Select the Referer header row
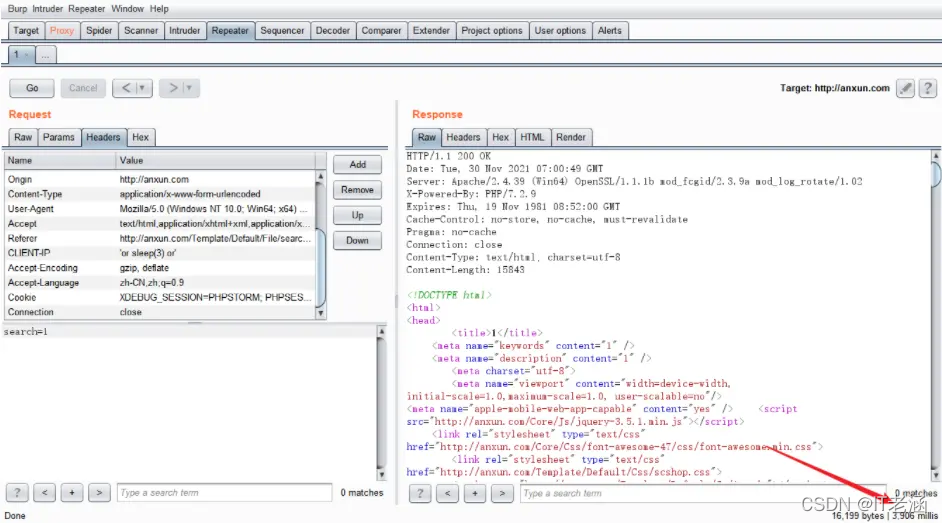Screen dimensions: 942x523 (160, 238)
